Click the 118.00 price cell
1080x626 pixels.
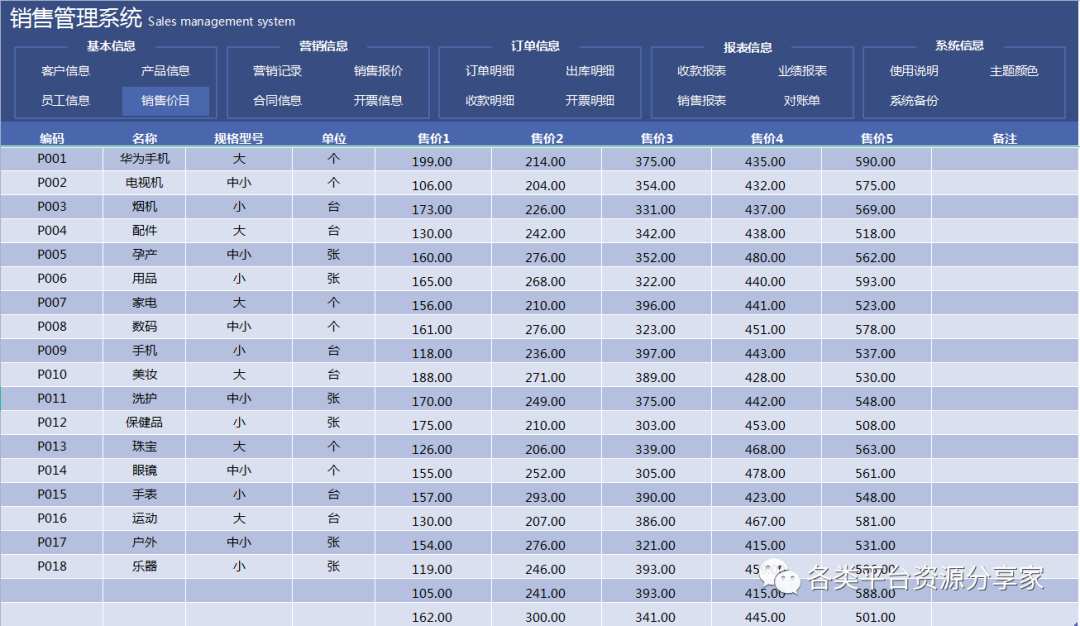[433, 352]
